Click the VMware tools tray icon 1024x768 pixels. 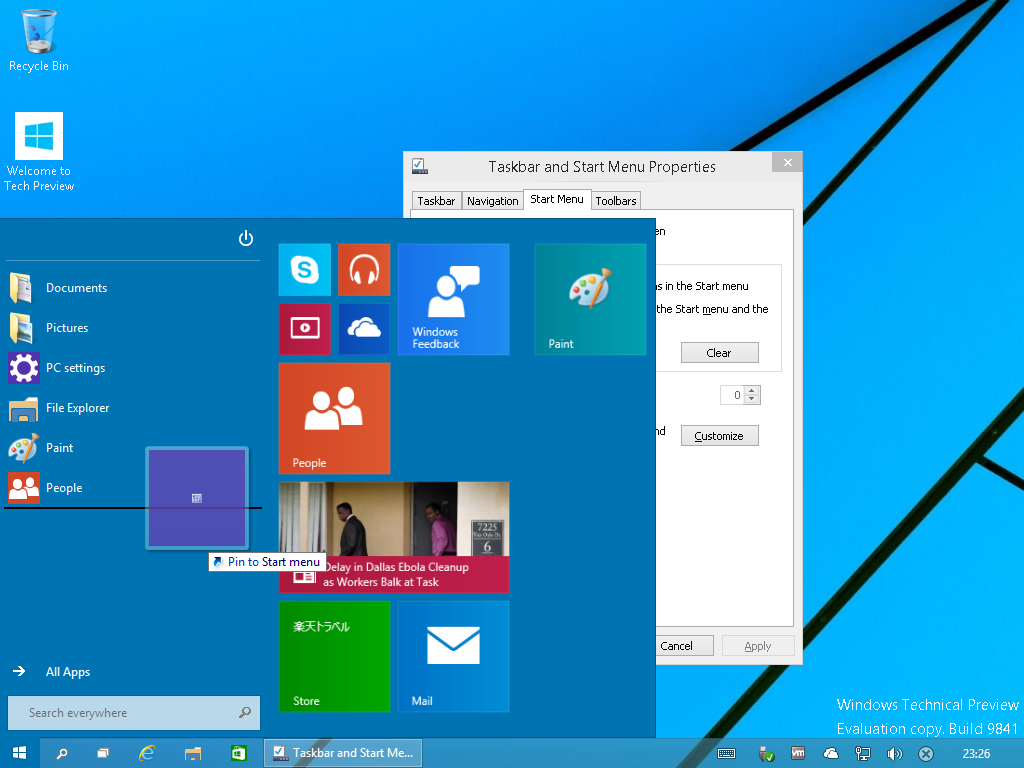[797, 753]
